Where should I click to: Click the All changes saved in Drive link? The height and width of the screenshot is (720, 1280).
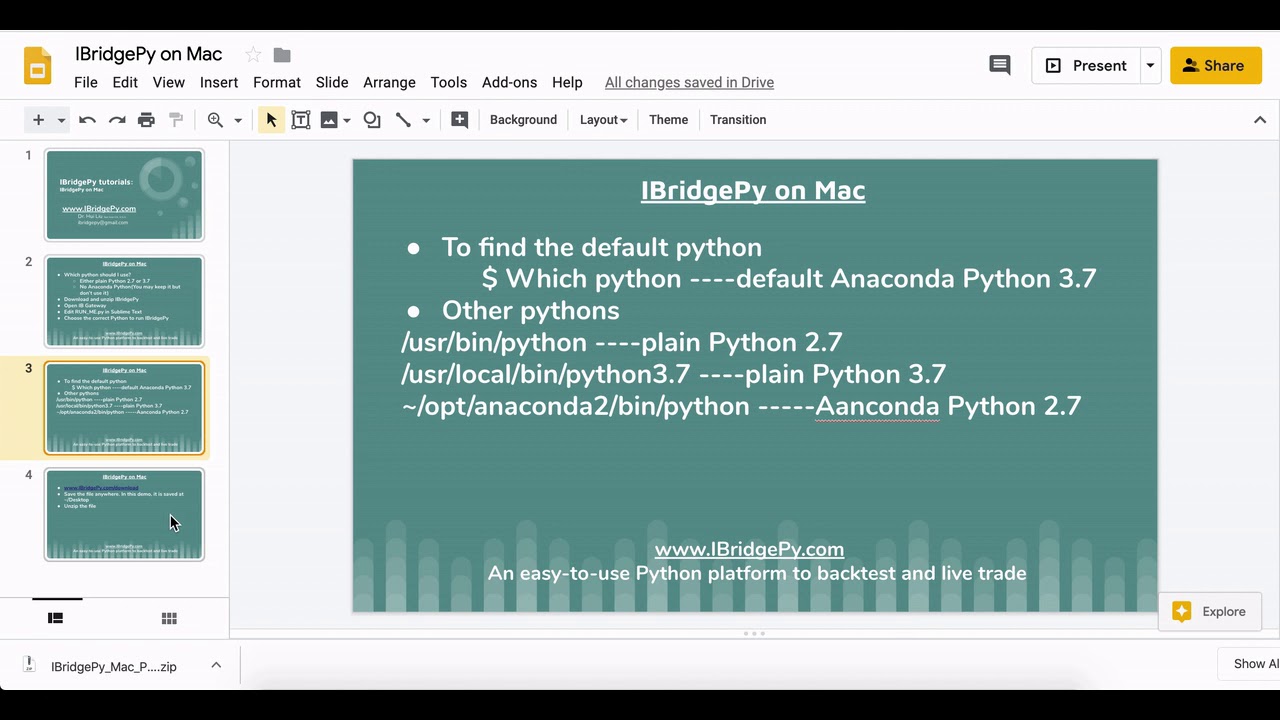pos(689,83)
